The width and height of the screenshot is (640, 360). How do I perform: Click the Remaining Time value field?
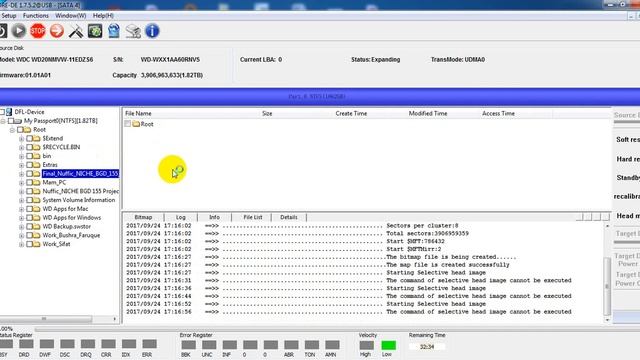pyautogui.click(x=427, y=347)
